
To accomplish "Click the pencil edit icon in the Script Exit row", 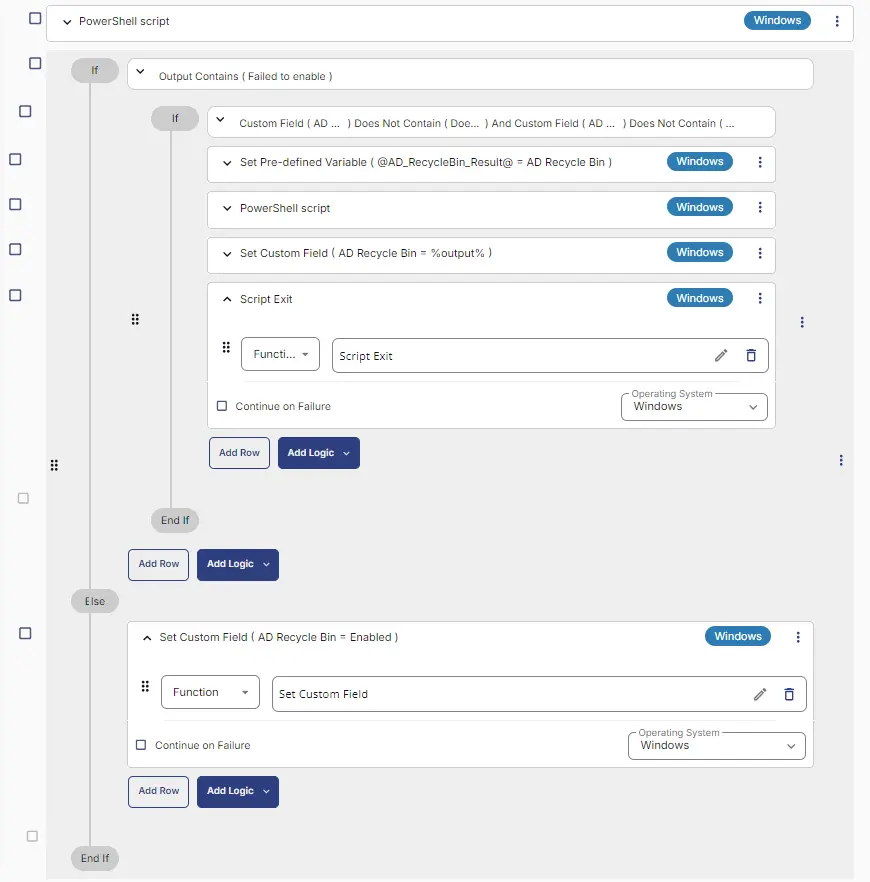I will [721, 355].
